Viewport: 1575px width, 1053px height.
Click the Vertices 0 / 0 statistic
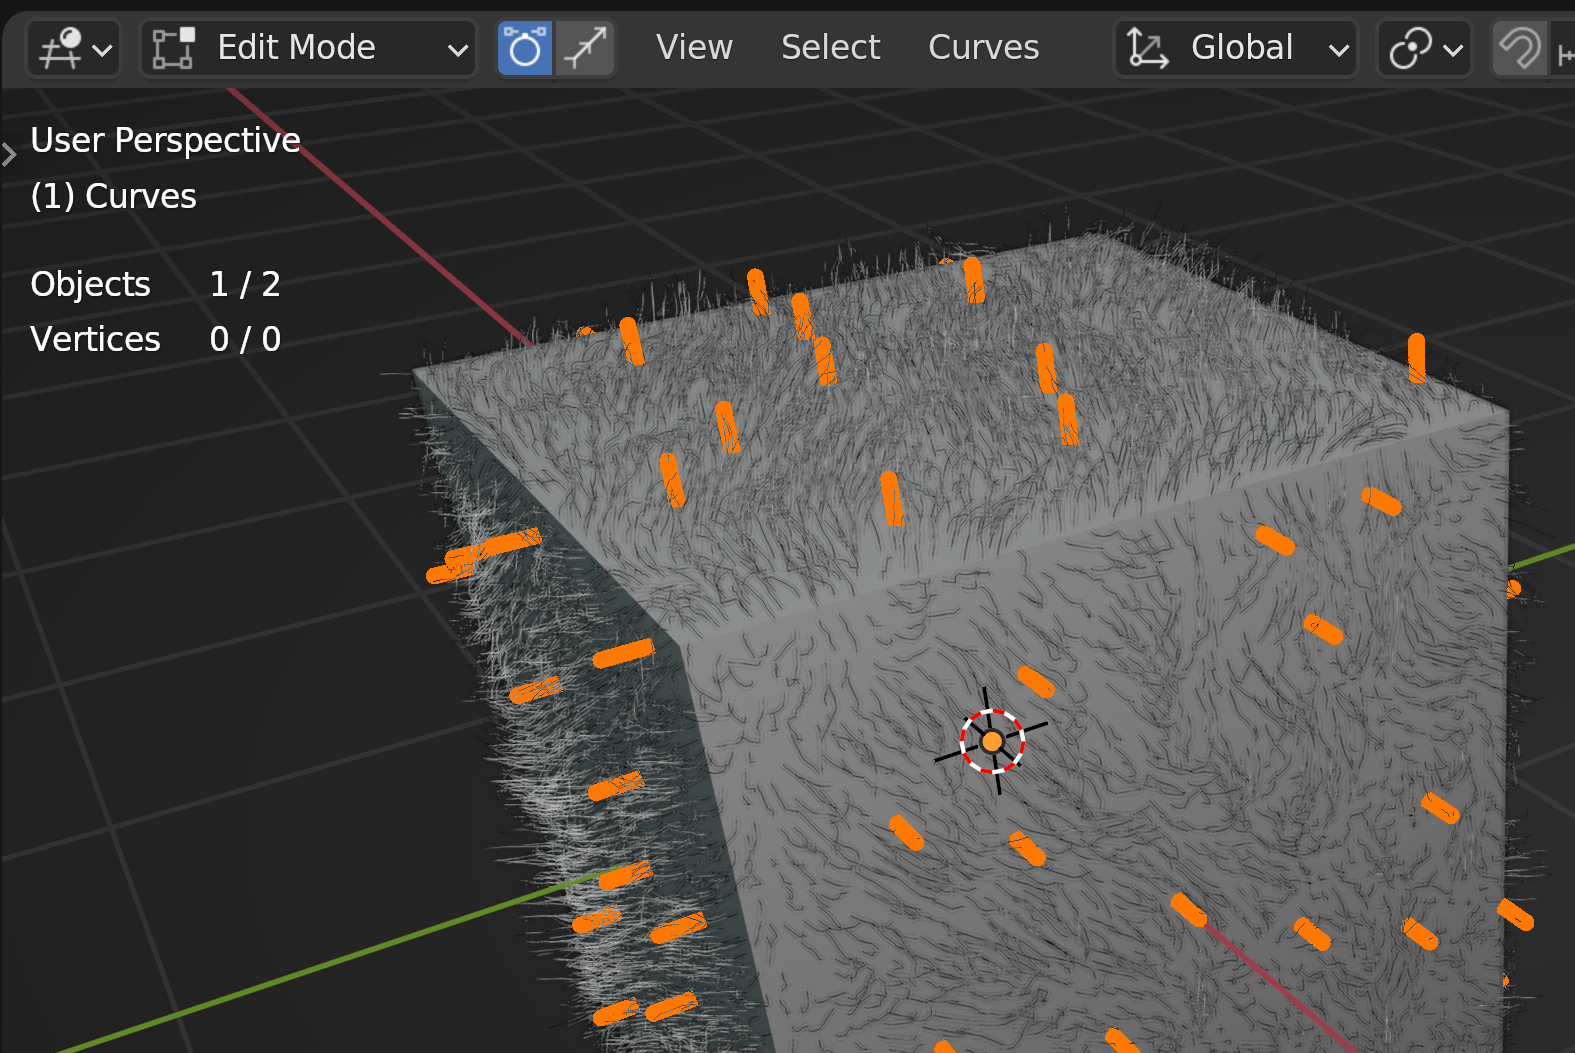[x=155, y=339]
